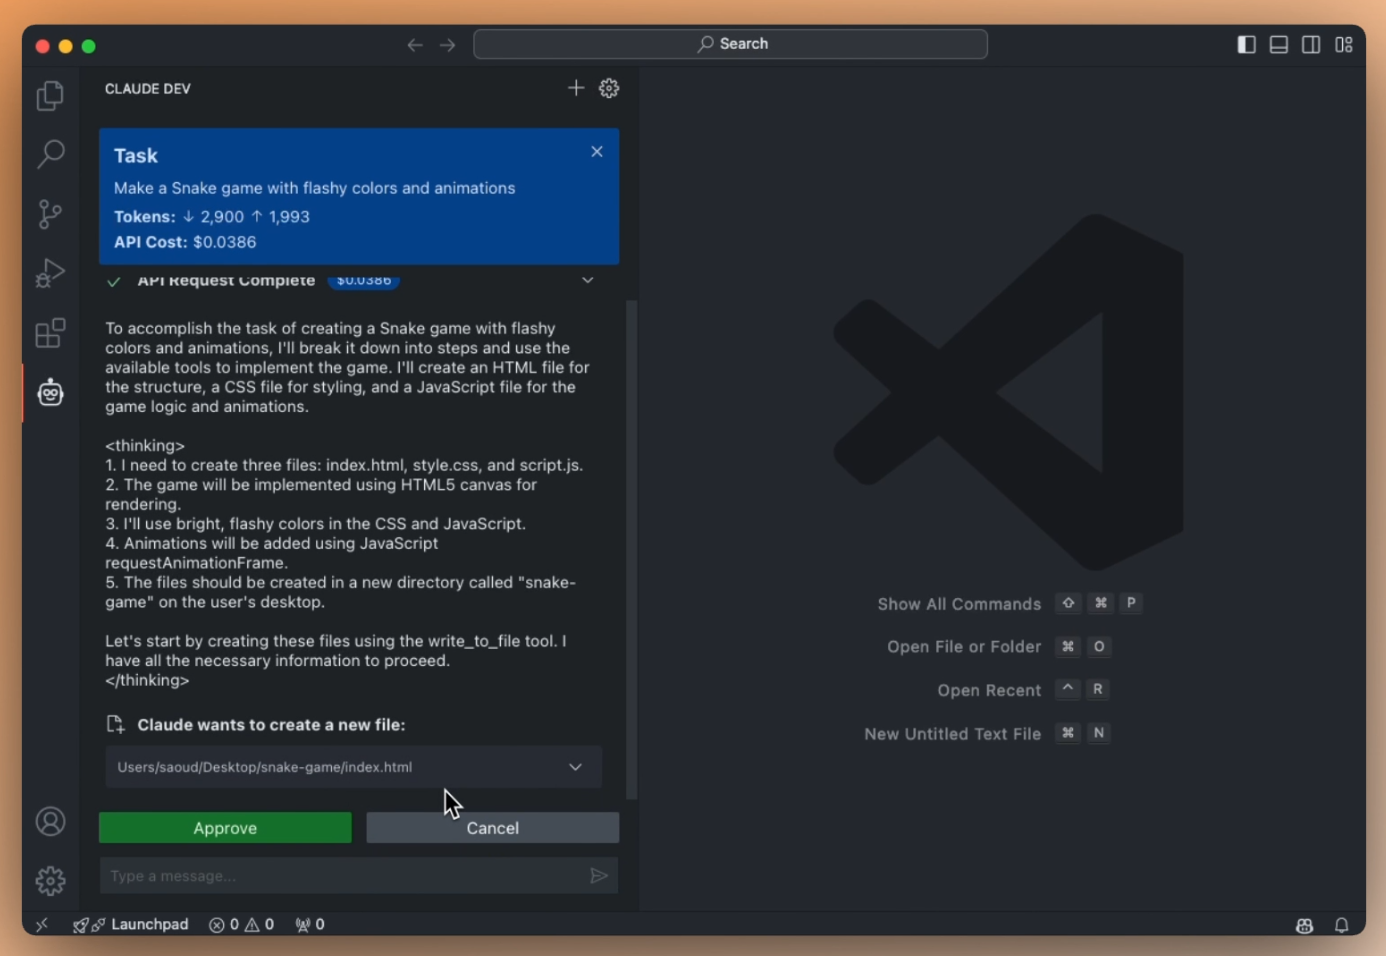Collapse the API Request Complete section
This screenshot has height=956, width=1386.
pos(588,280)
